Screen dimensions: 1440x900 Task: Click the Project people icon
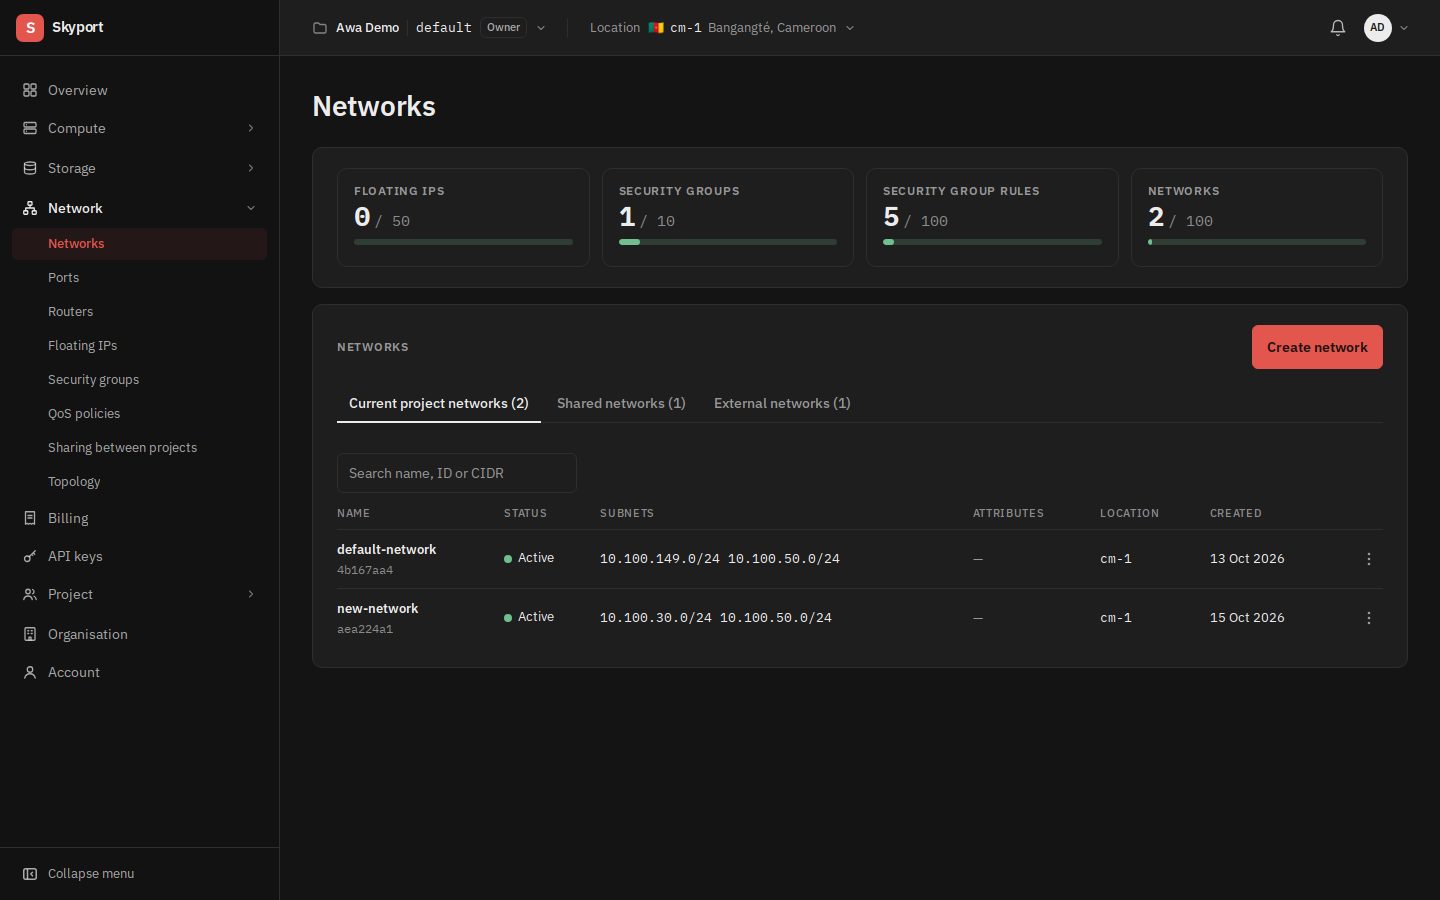pyautogui.click(x=30, y=594)
